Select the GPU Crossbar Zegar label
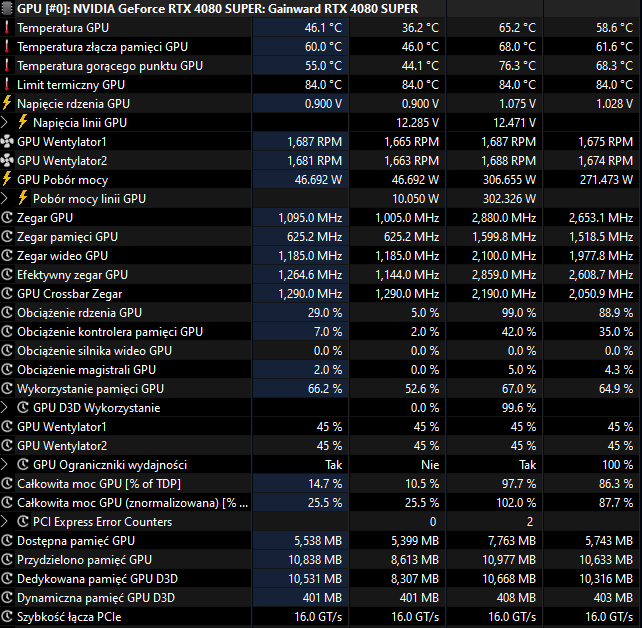 click(70, 294)
